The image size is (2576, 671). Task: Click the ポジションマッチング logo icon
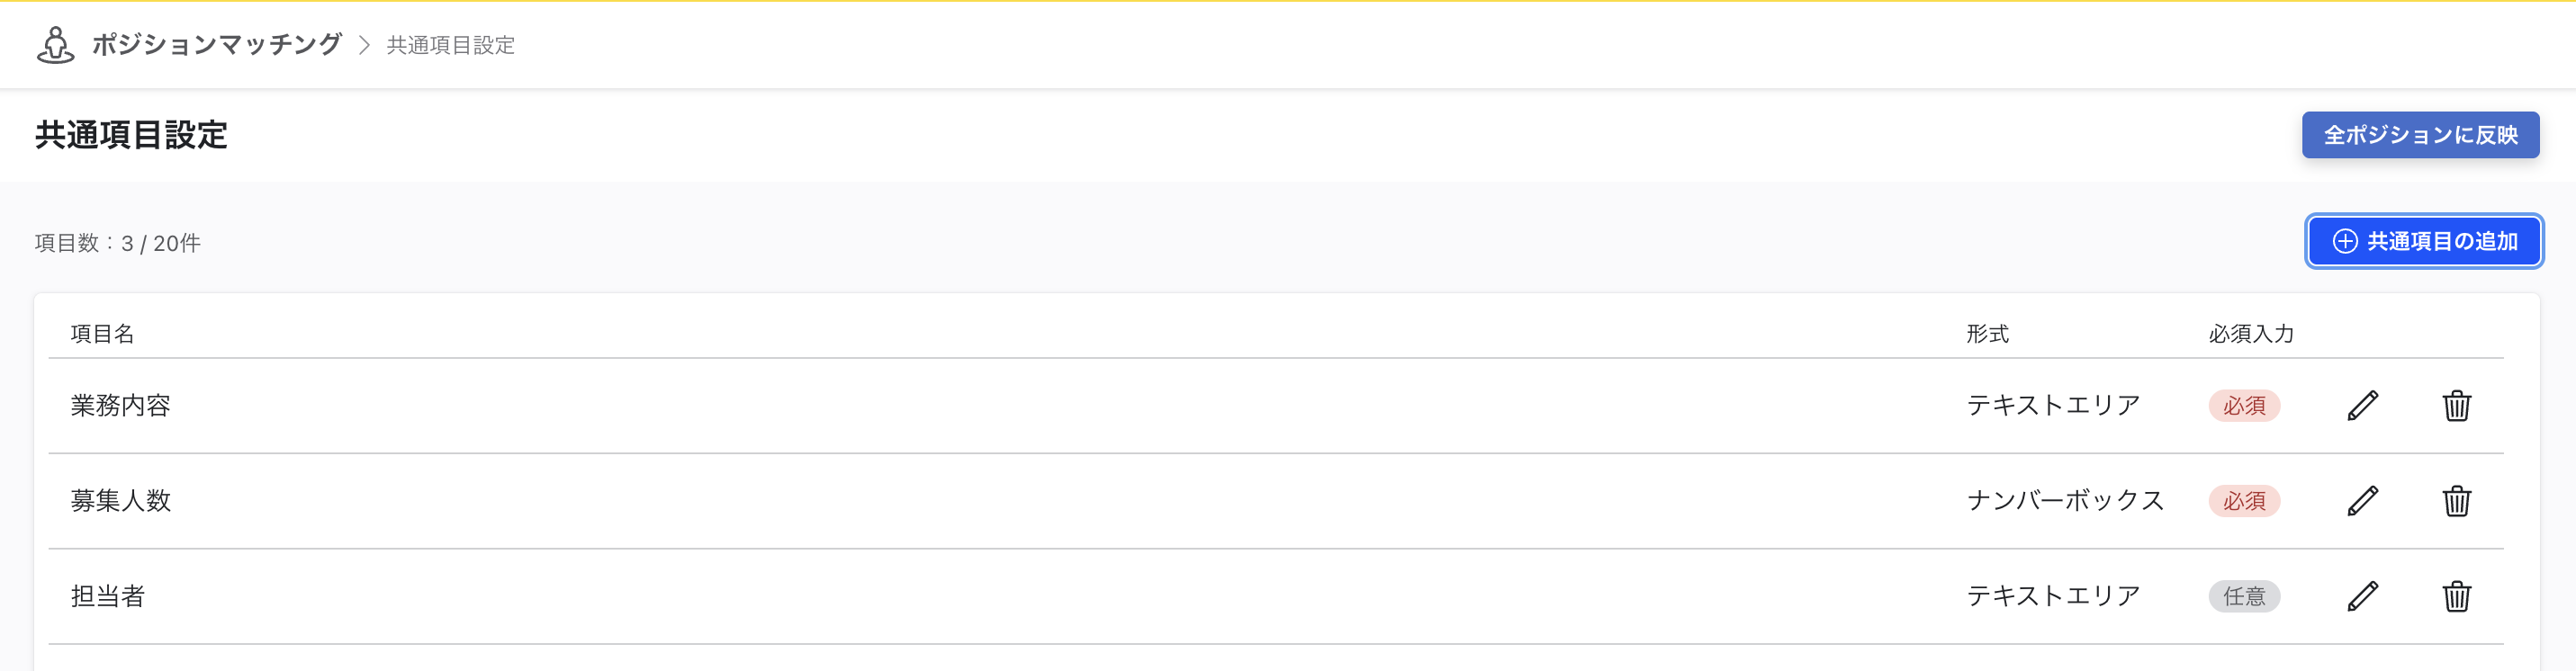click(x=55, y=45)
